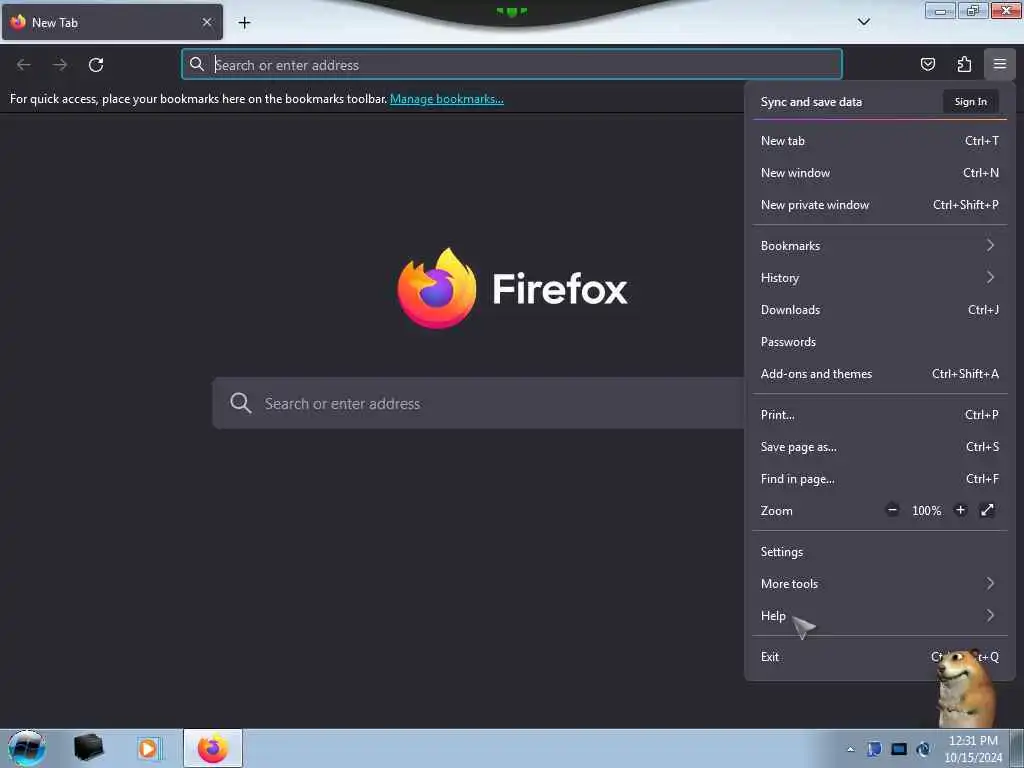Open the list all tabs arrow
Screen dimensions: 1024x768
[863, 22]
